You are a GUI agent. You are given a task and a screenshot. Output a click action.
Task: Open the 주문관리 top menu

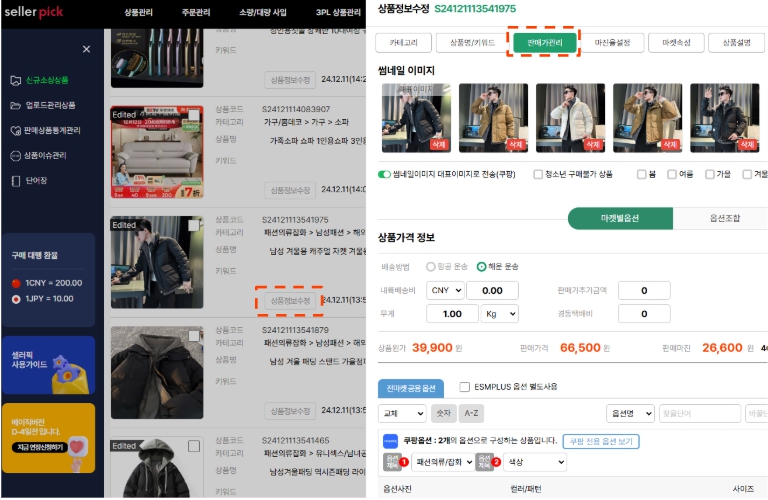point(209,12)
